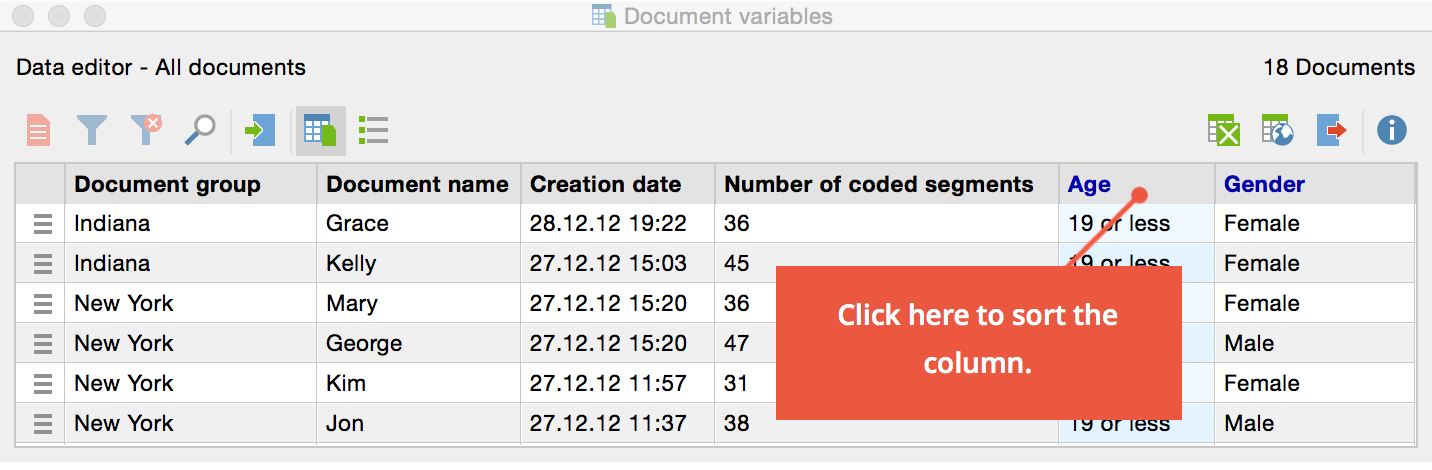Apply the filter funnel icon
Image resolution: width=1432 pixels, height=470 pixels.
(92, 130)
